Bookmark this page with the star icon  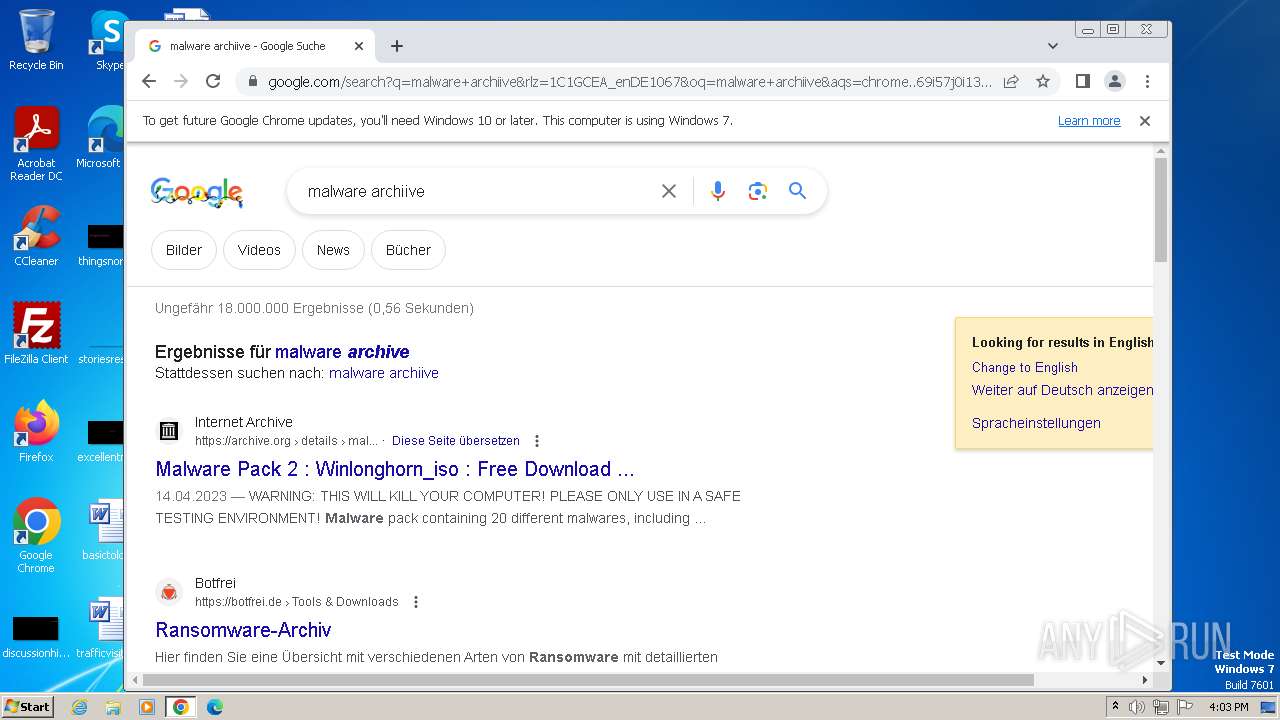(1043, 81)
